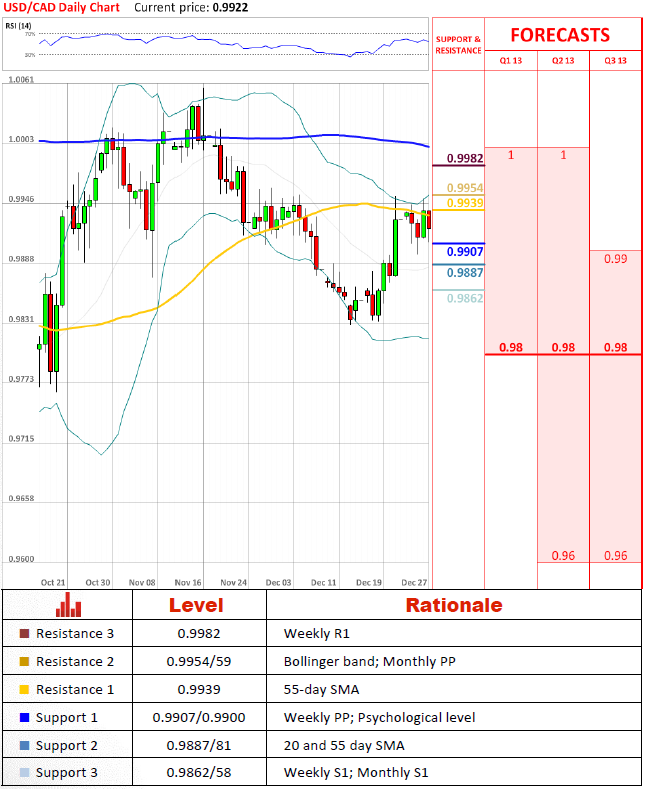Click the 'Resistance 2' row label
The height and width of the screenshot is (789, 645).
click(75, 661)
